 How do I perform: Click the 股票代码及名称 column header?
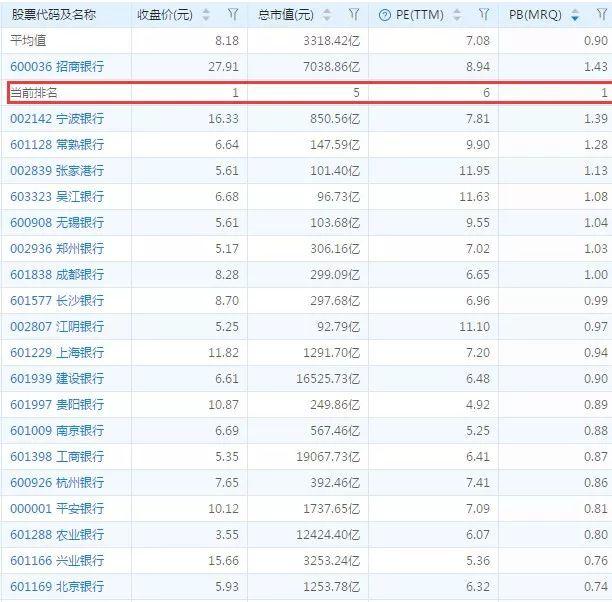click(54, 15)
